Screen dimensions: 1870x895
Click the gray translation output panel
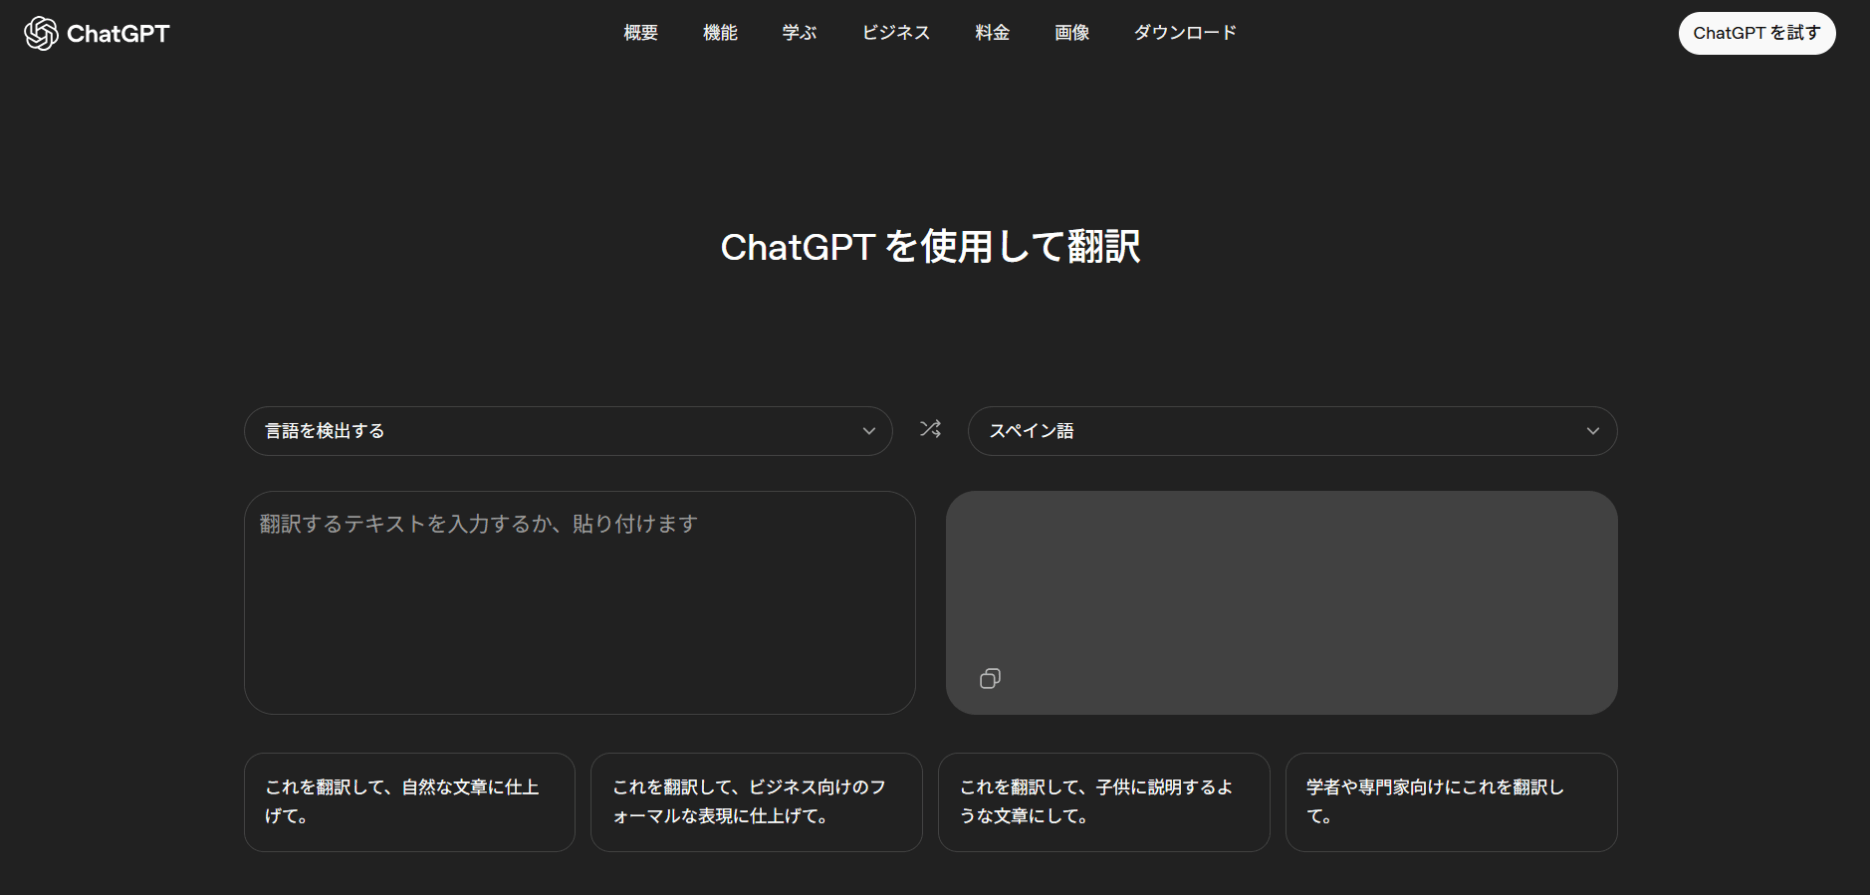(1281, 580)
